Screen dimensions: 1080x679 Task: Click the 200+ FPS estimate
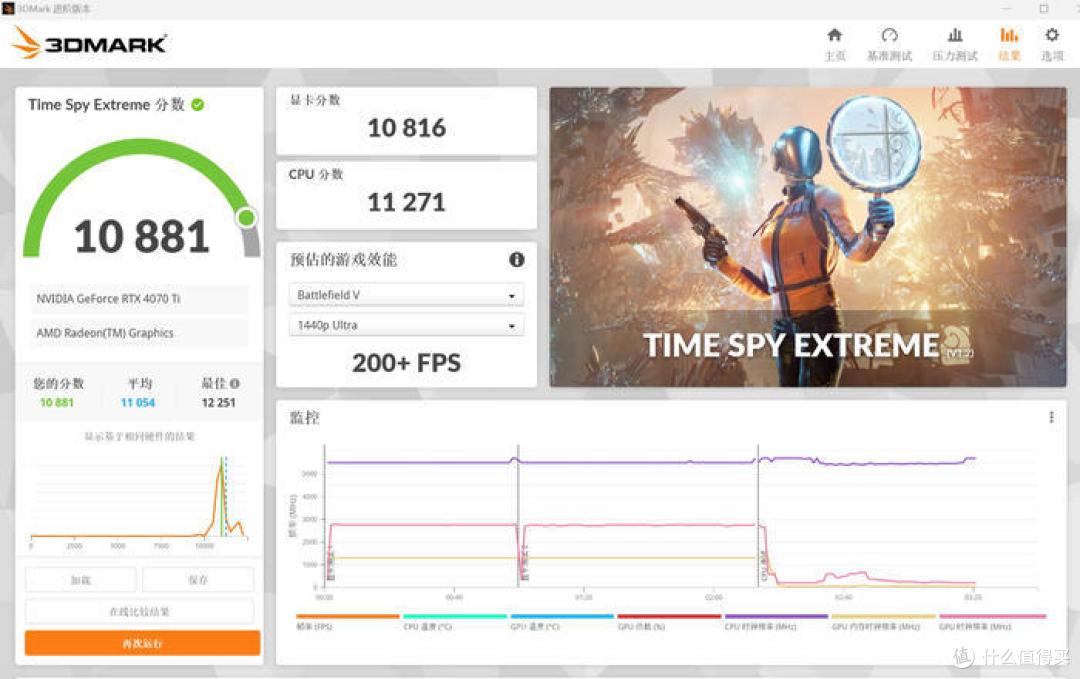406,363
